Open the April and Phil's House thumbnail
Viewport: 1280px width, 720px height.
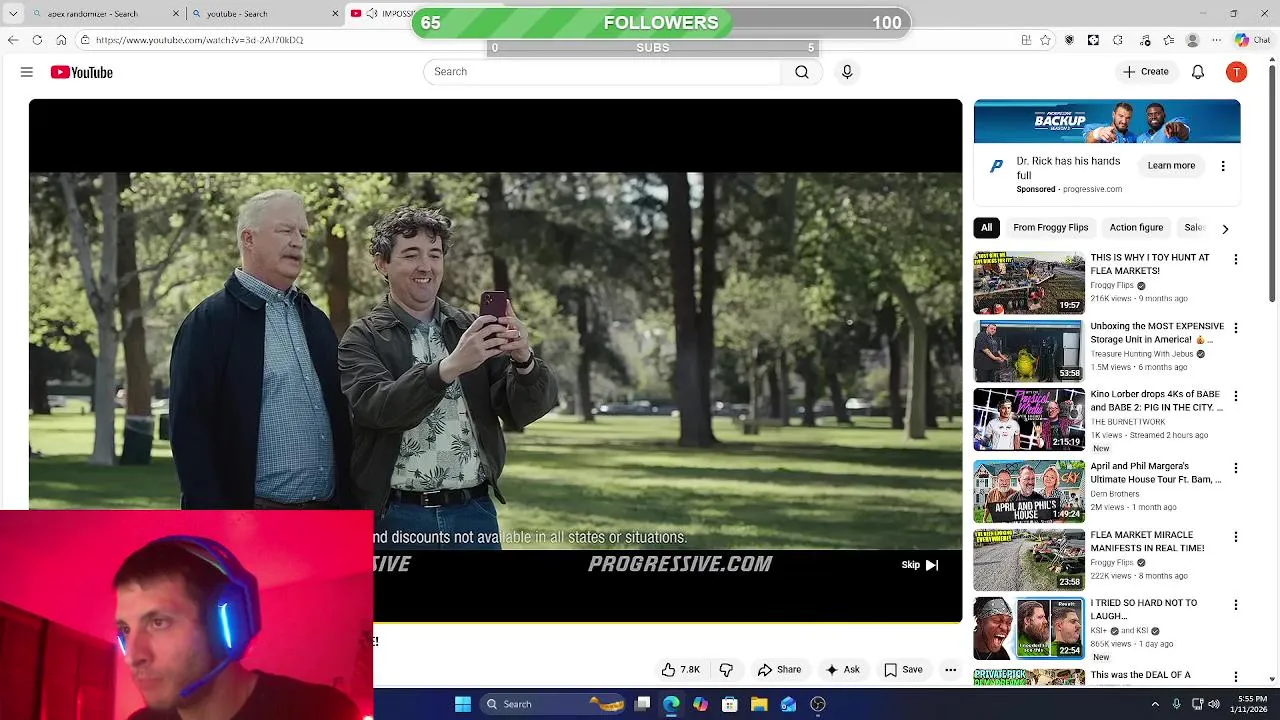click(1029, 491)
